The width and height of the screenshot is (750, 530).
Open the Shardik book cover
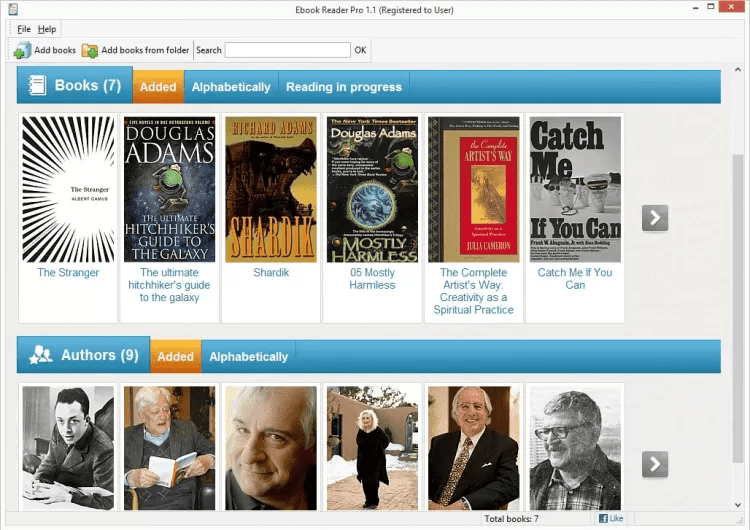click(x=270, y=189)
